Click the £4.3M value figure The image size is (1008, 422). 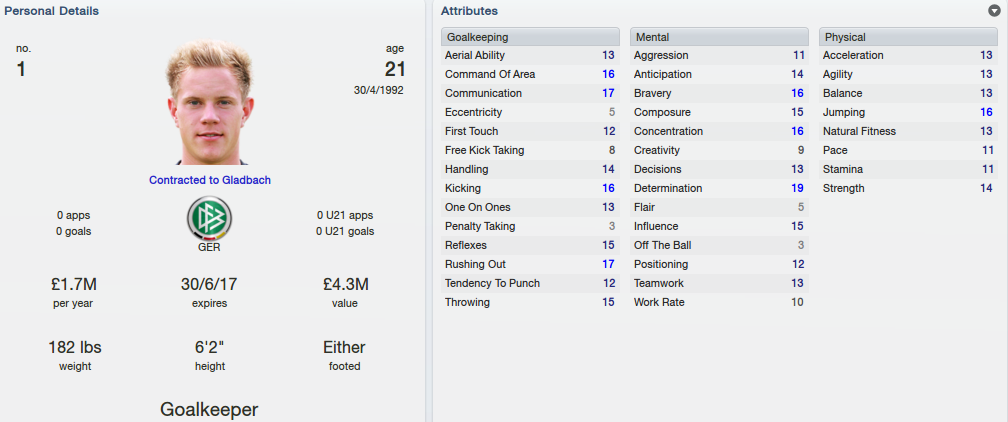pyautogui.click(x=346, y=284)
